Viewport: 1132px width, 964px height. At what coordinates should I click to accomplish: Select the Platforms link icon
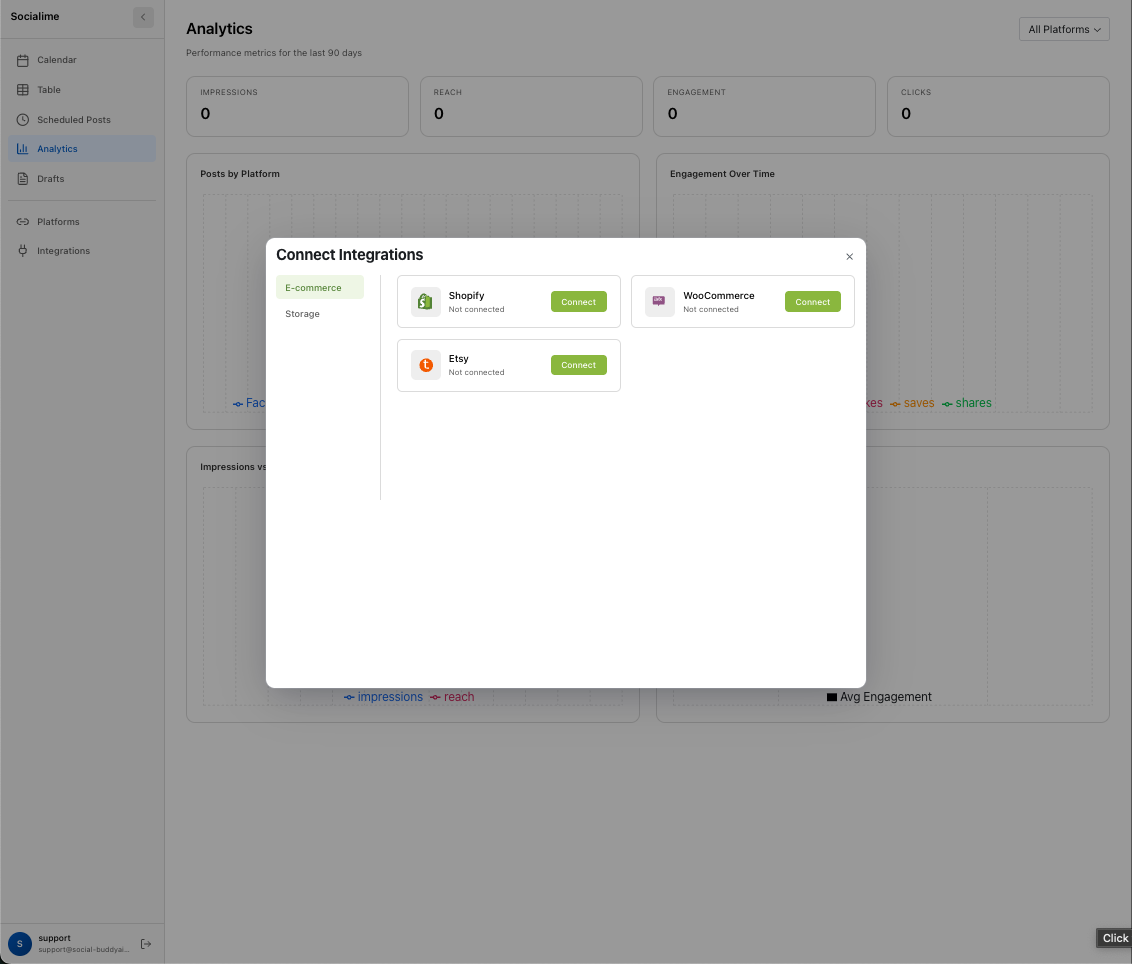pos(21,221)
